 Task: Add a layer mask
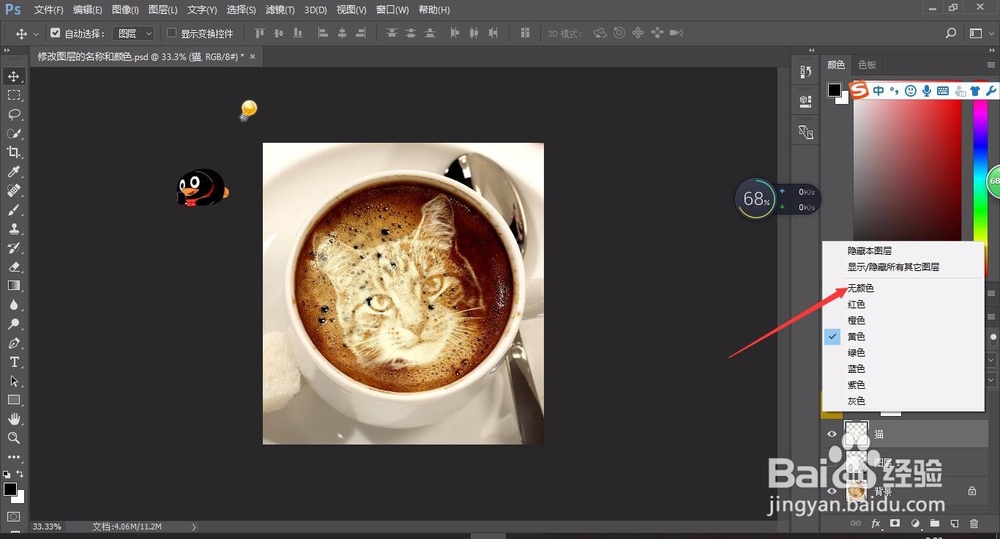click(x=895, y=524)
